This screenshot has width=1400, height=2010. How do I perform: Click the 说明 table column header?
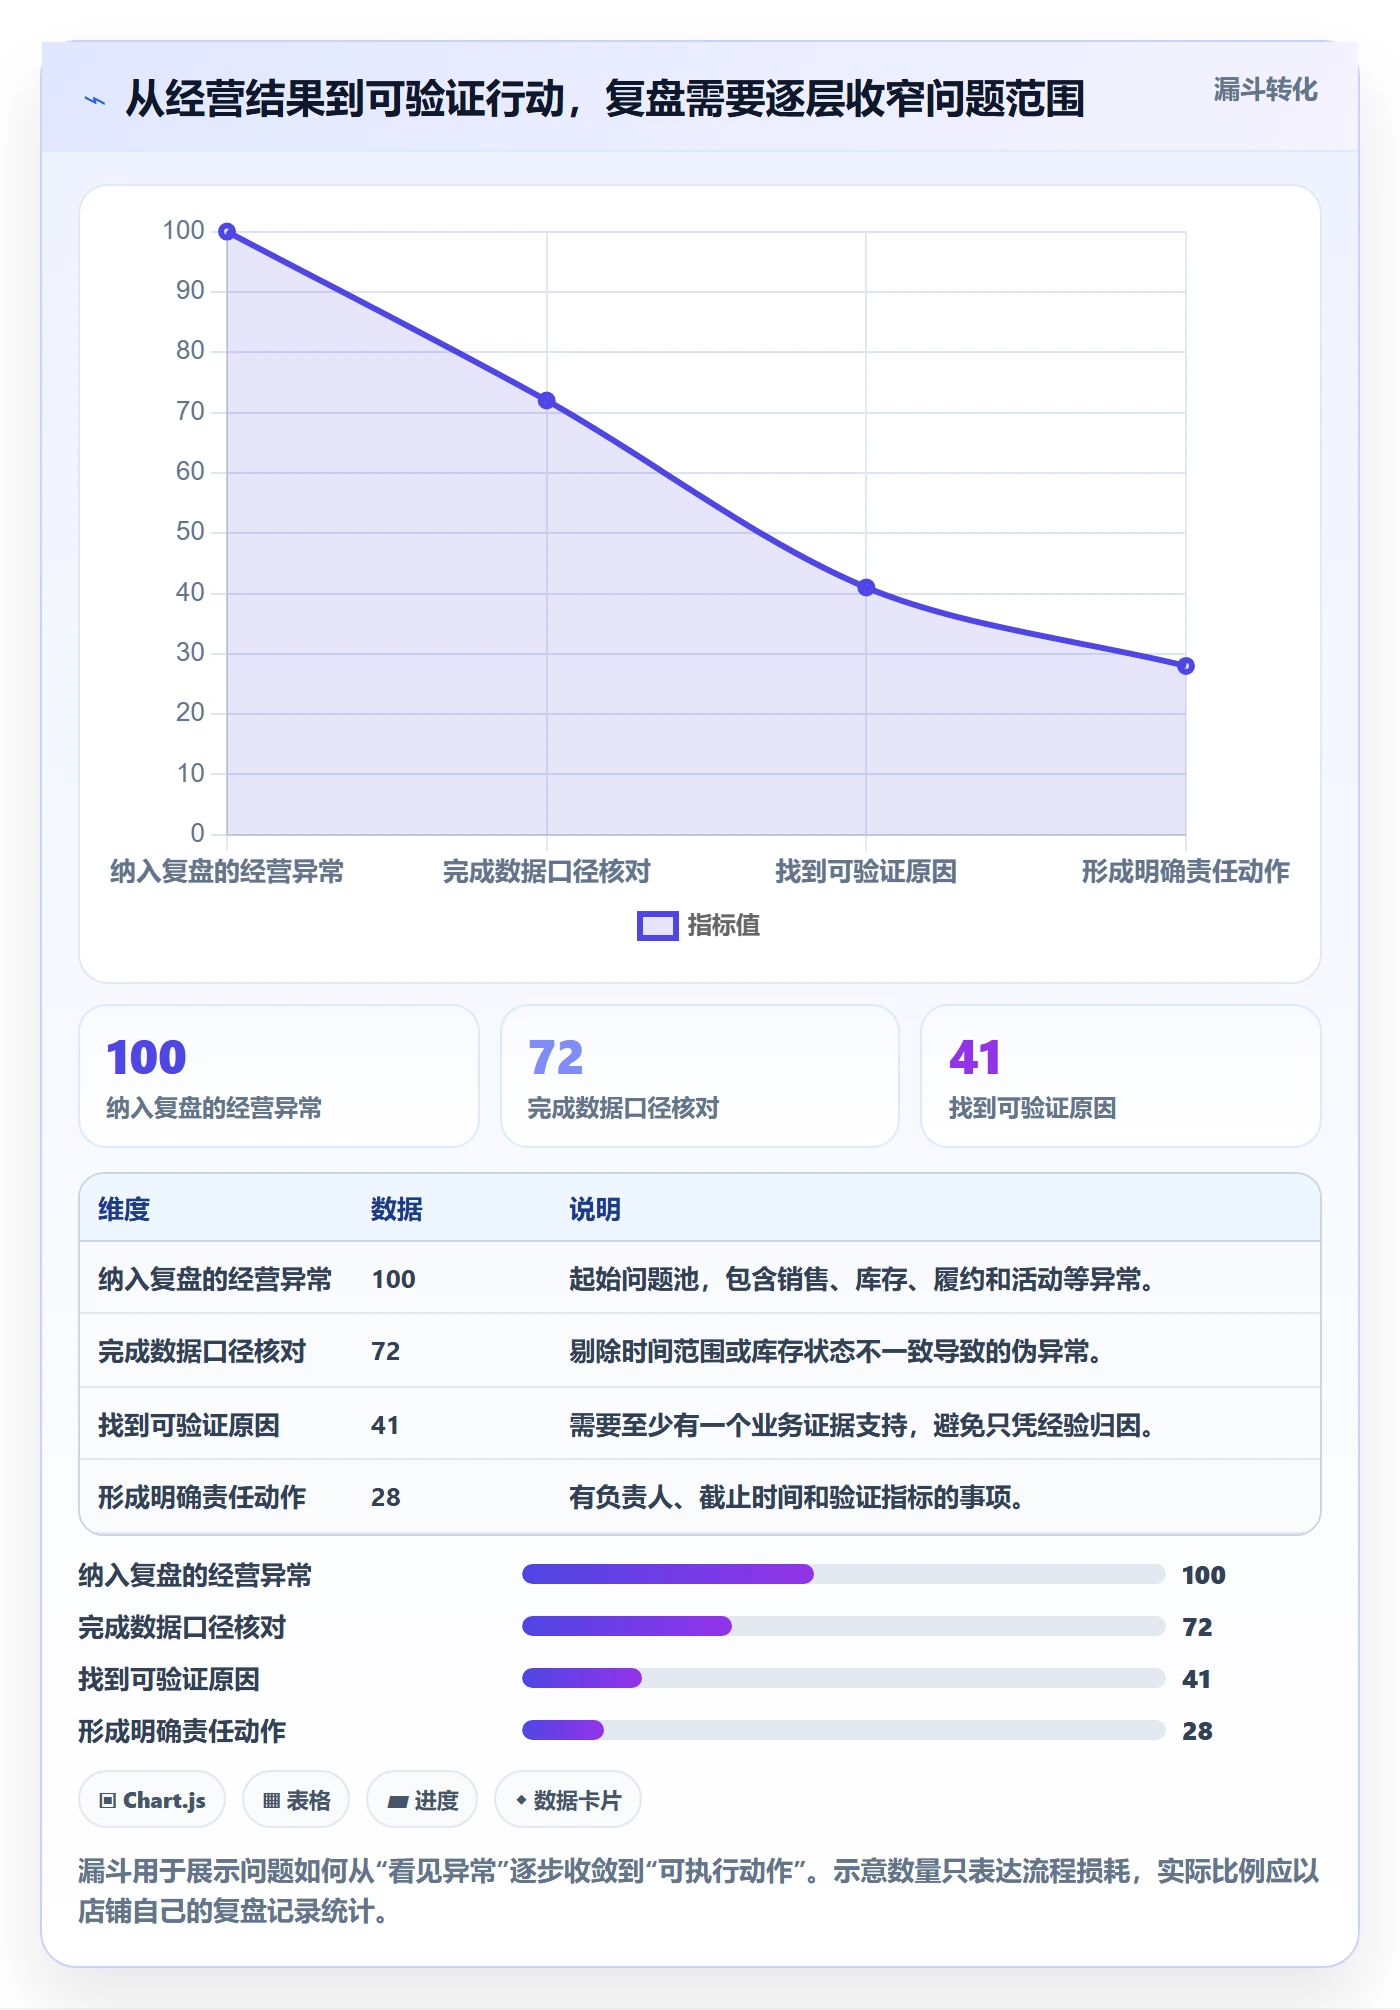[595, 1210]
